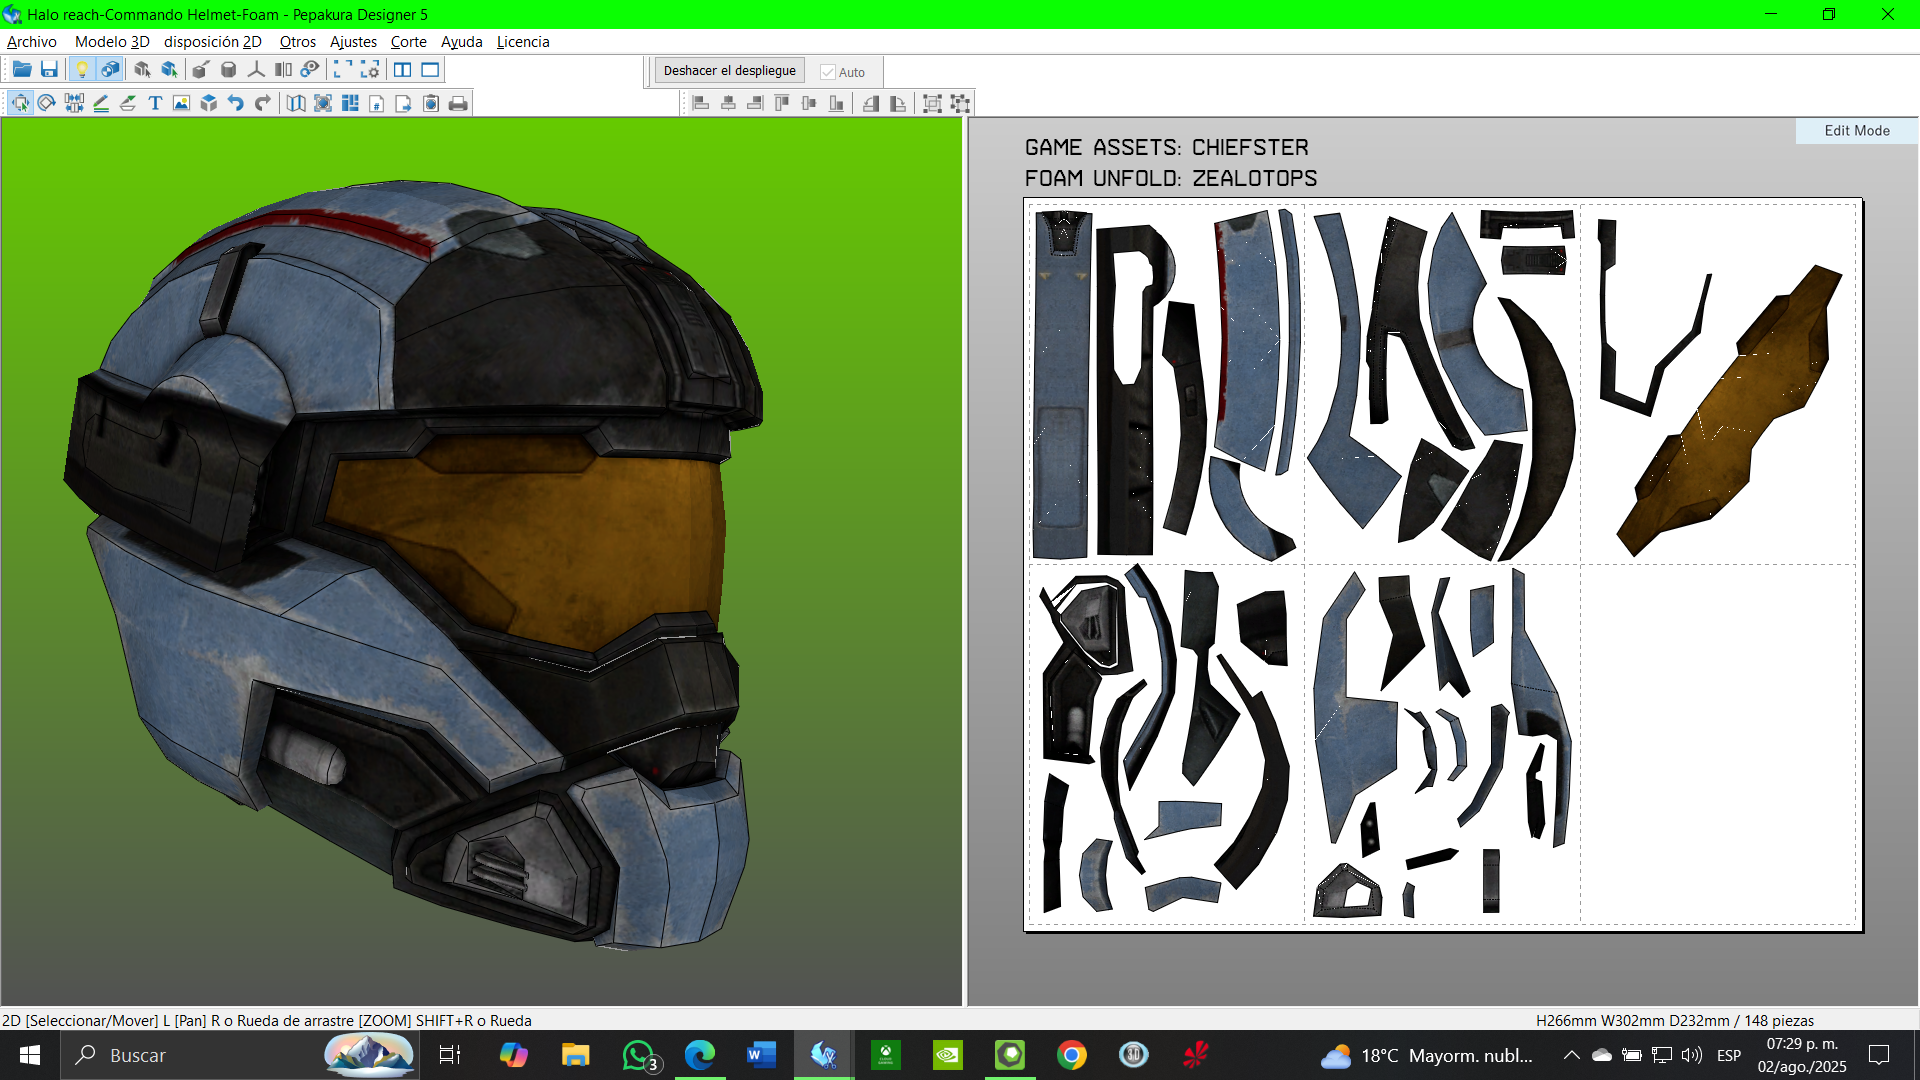Open the disposición 2D menu
The height and width of the screenshot is (1080, 1920).
pyautogui.click(x=213, y=42)
